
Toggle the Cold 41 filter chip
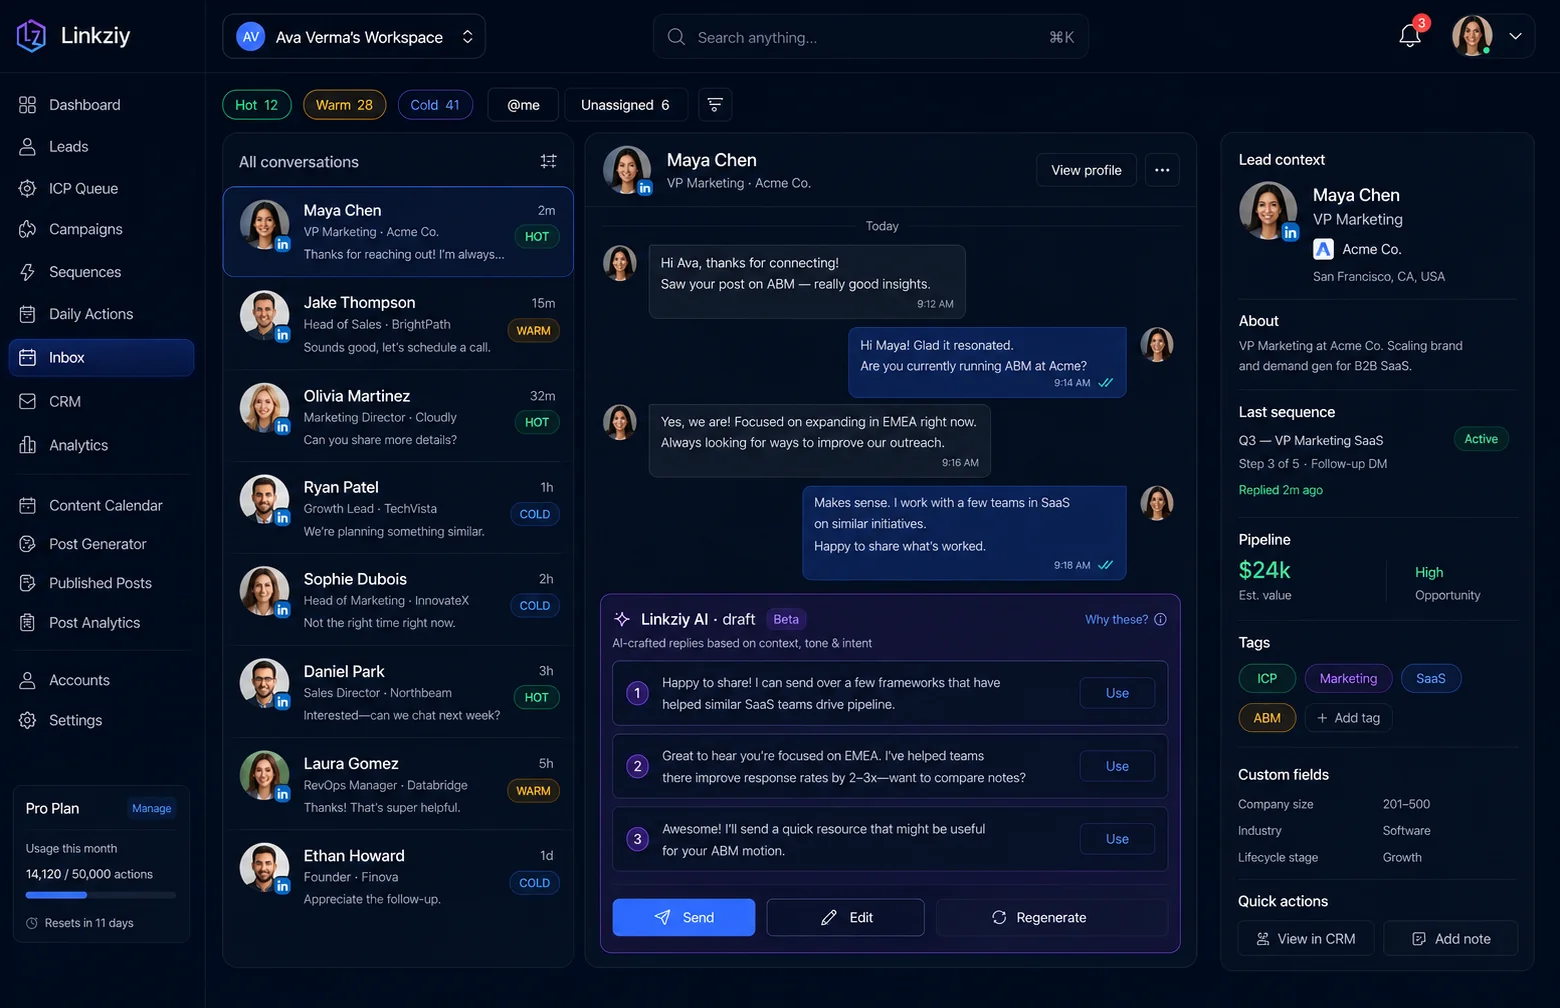(435, 105)
